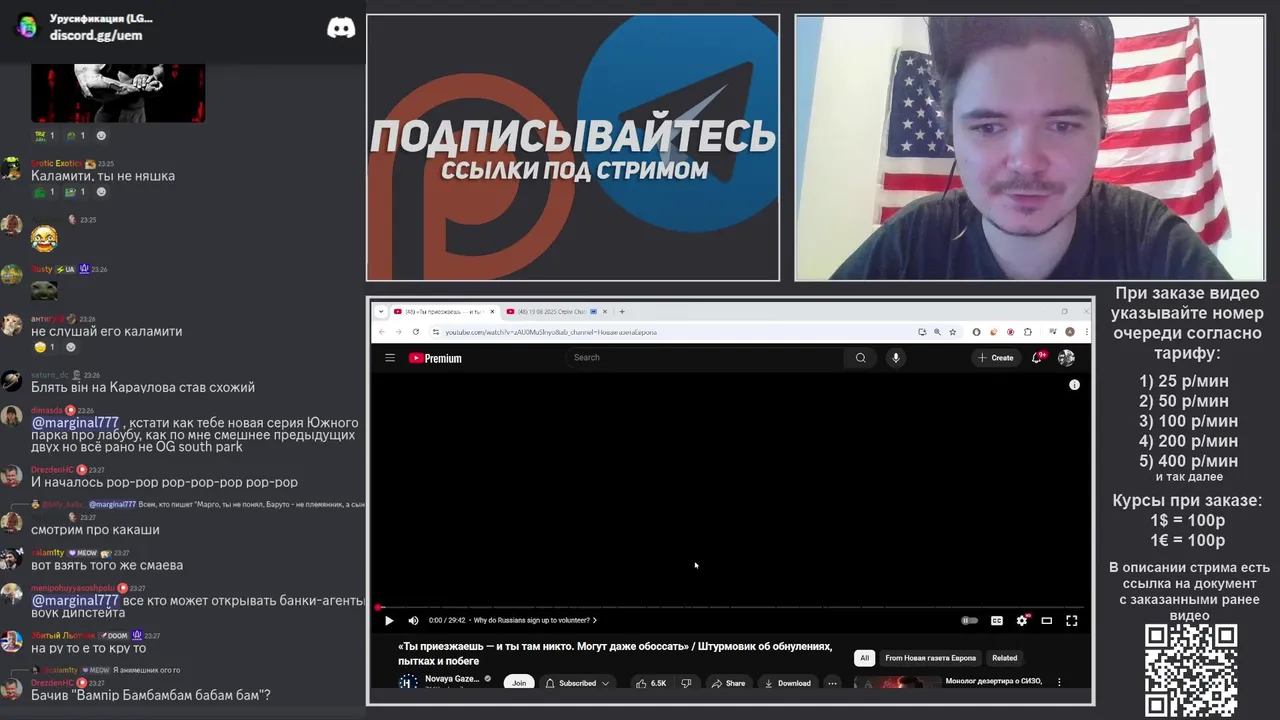Select the All filter chip

865,658
